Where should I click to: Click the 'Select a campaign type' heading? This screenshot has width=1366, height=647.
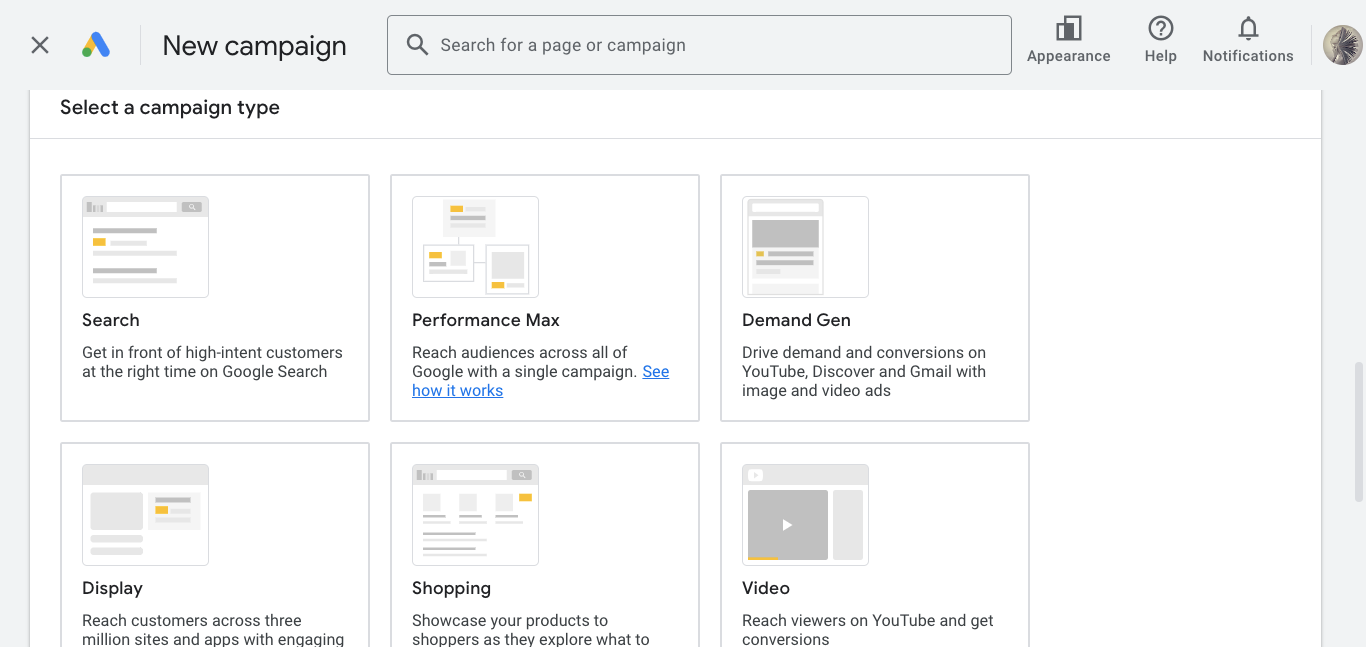(x=170, y=108)
